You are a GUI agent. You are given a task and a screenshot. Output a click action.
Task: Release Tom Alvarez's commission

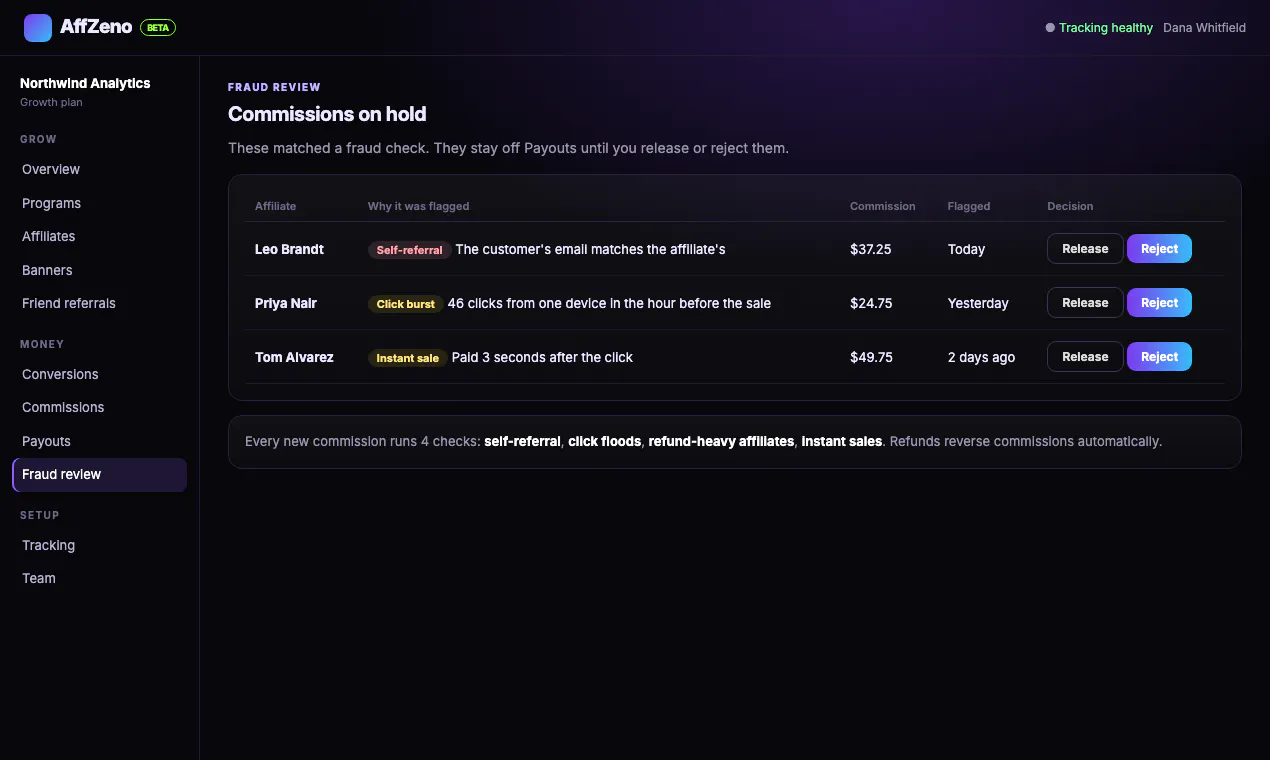(1085, 357)
